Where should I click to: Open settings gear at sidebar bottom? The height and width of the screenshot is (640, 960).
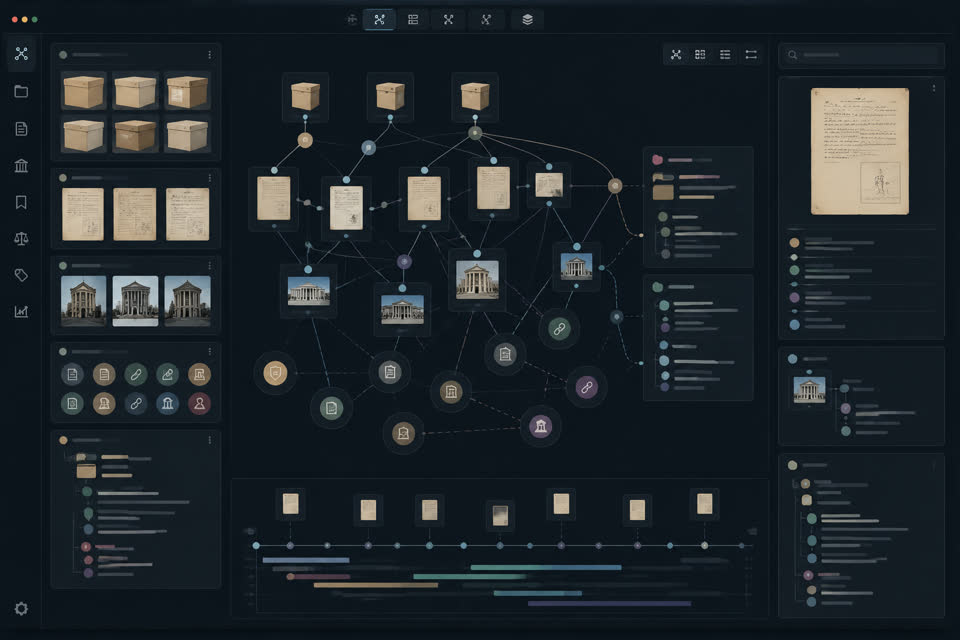21,608
